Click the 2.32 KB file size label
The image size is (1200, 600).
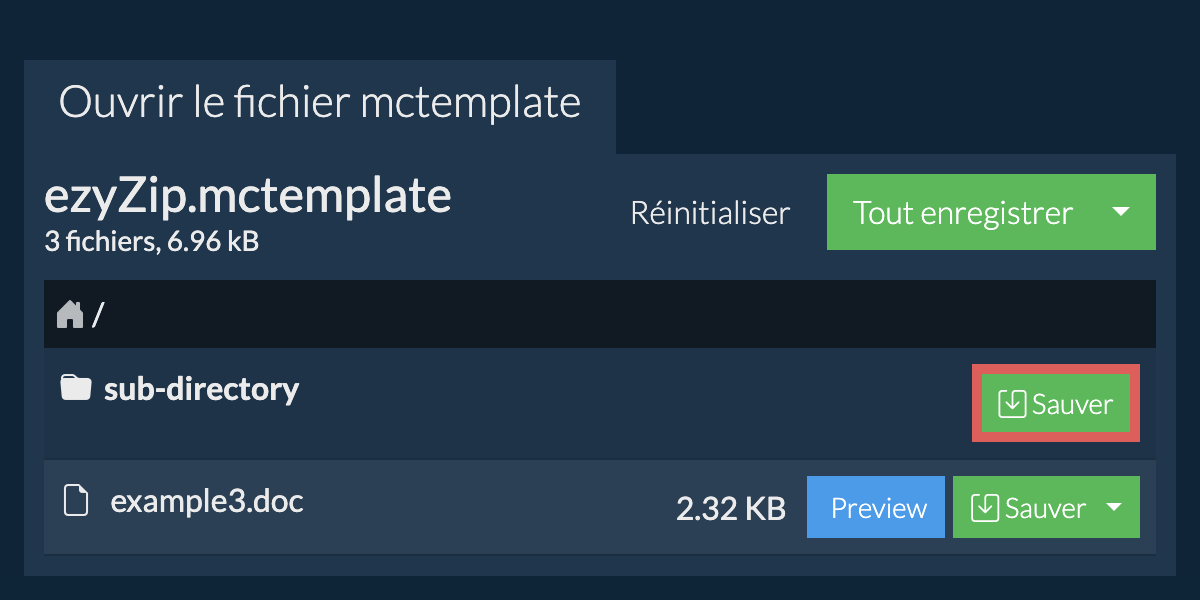pyautogui.click(x=731, y=509)
